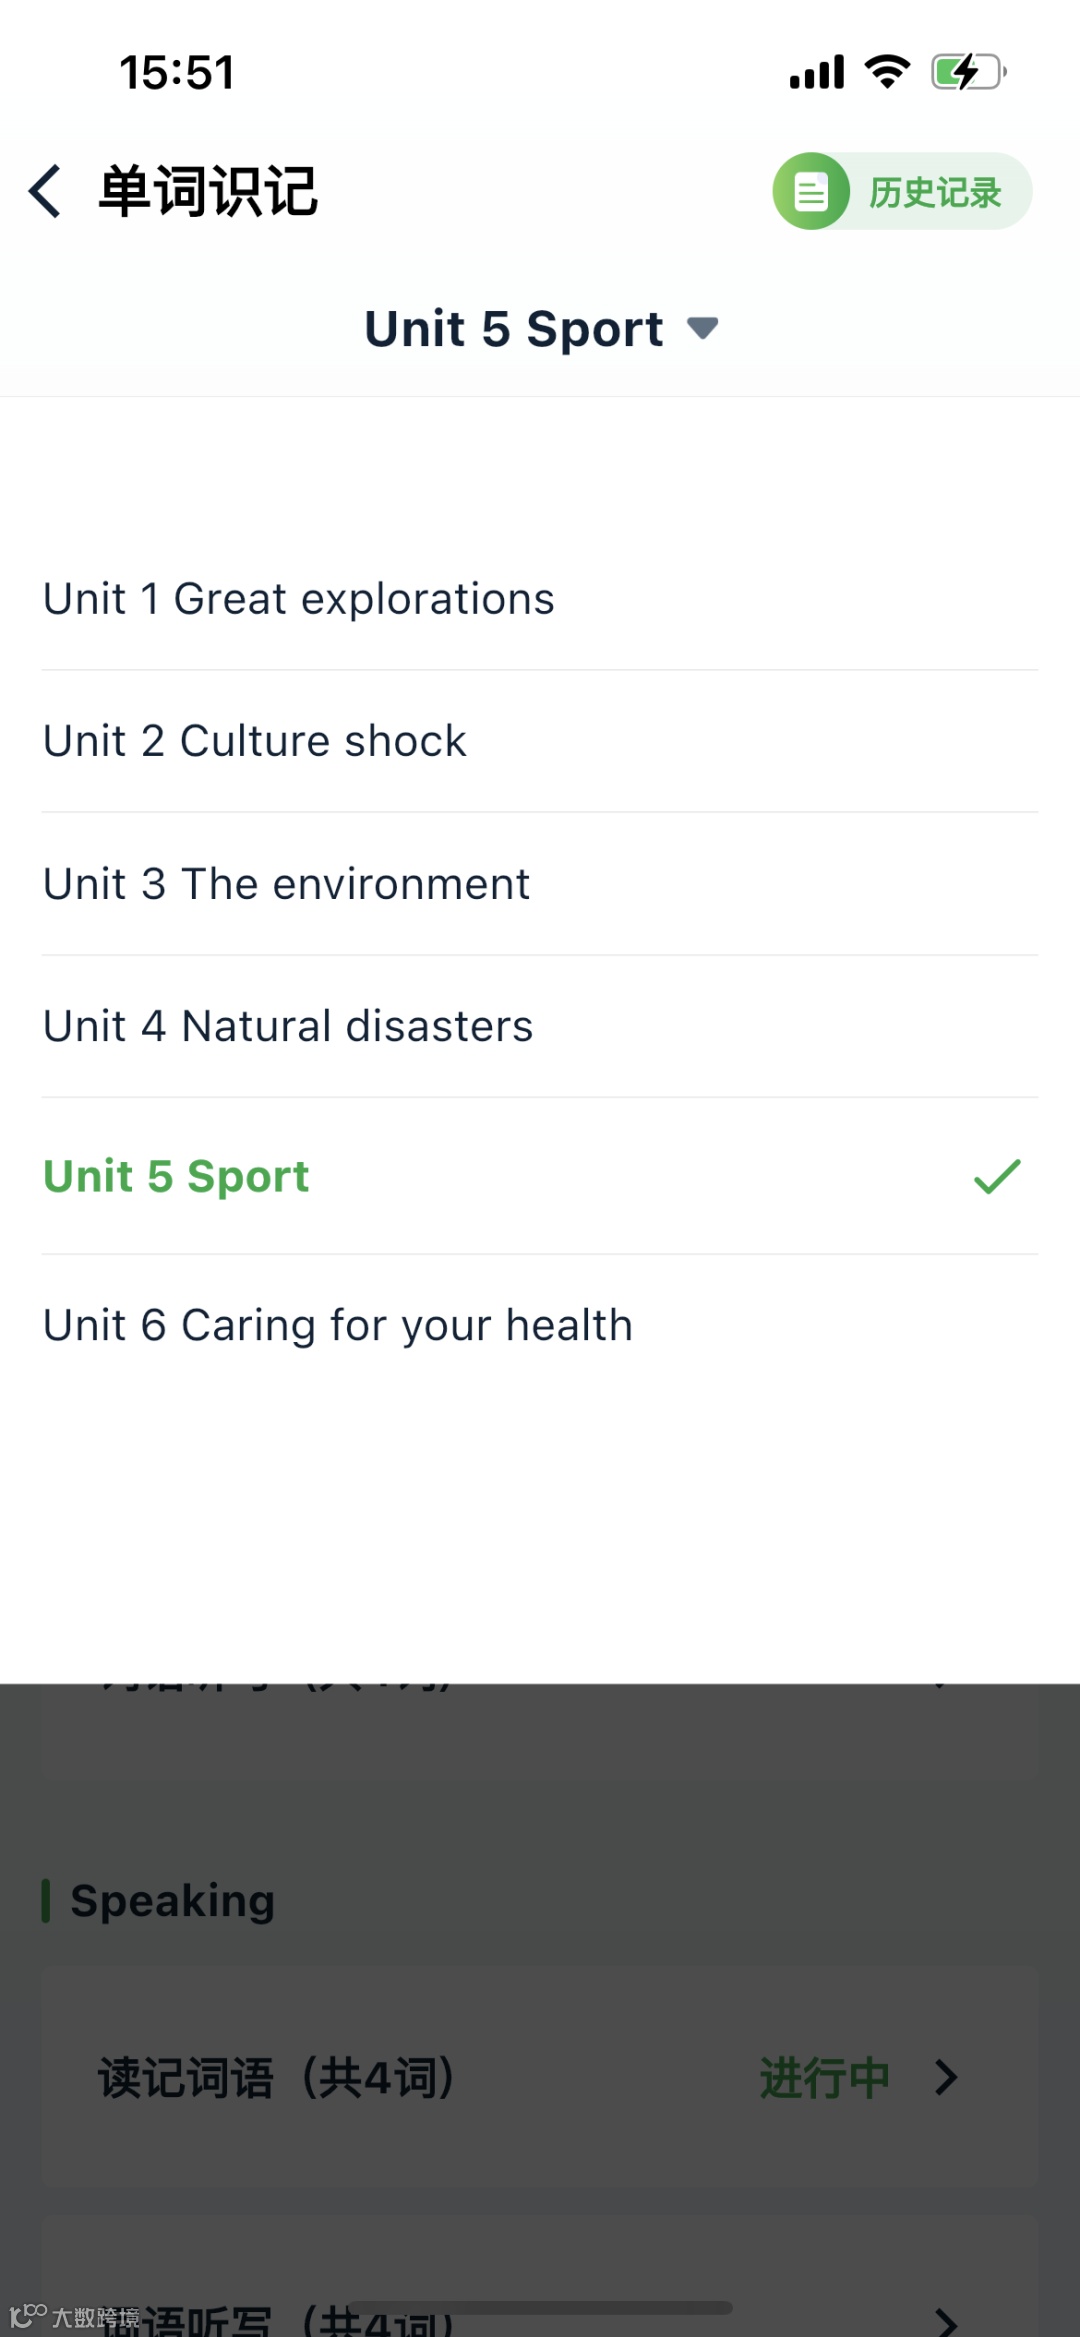The height and width of the screenshot is (2337, 1080).
Task: Collapse the Unit 5 Sport dropdown arrow
Action: (x=703, y=328)
